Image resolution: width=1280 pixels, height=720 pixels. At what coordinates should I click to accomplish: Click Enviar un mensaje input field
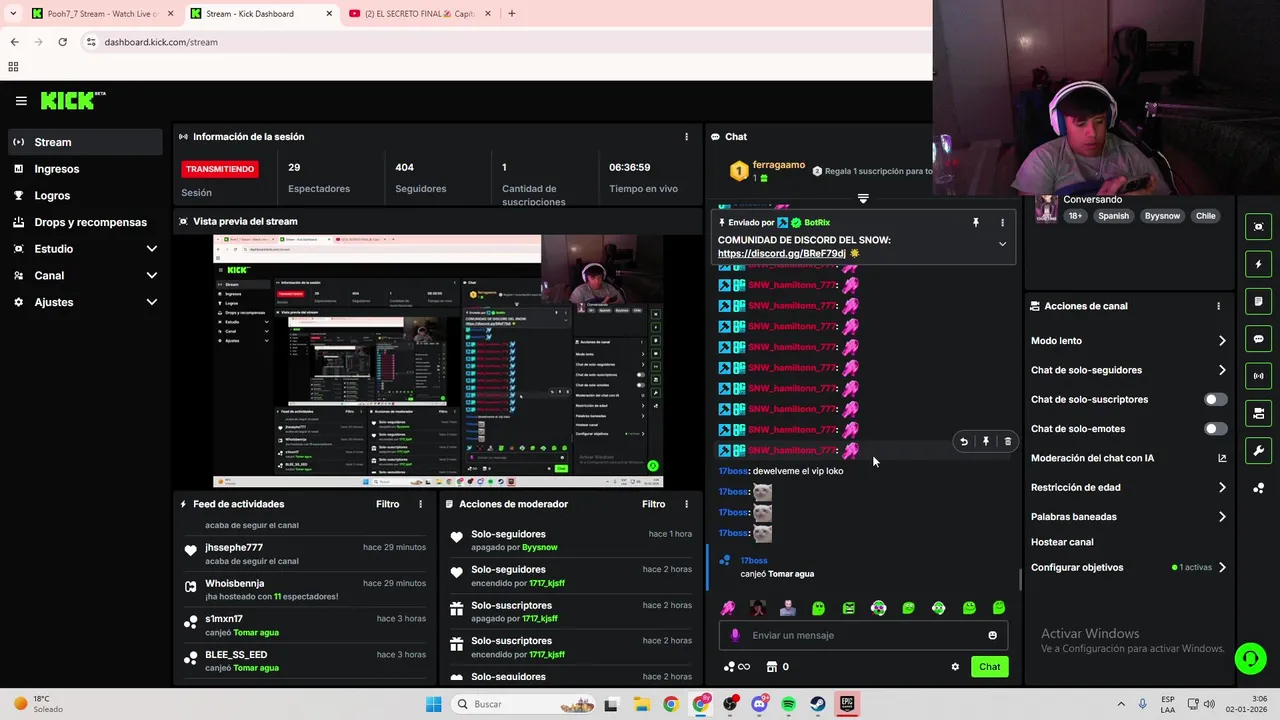pyautogui.click(x=864, y=635)
